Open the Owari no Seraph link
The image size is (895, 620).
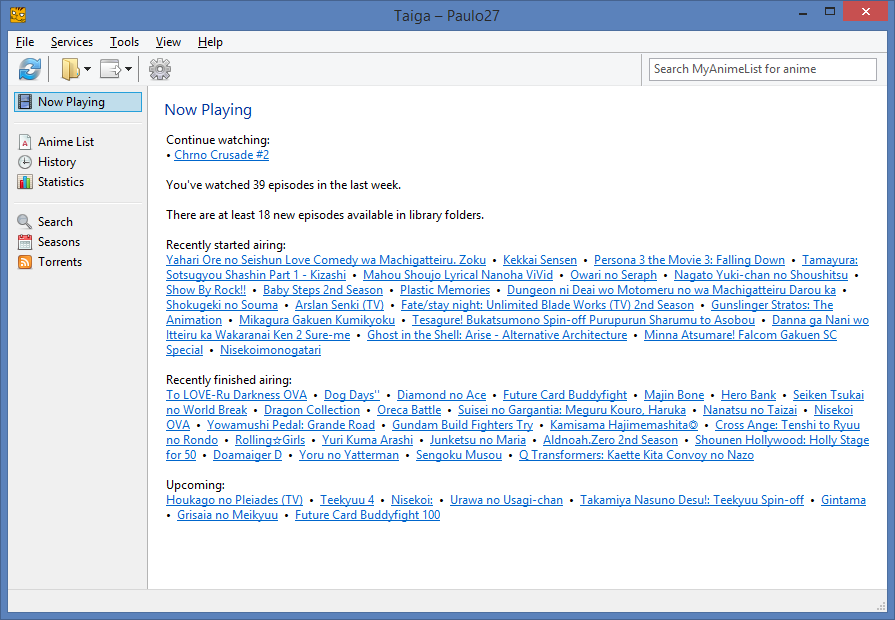(614, 275)
